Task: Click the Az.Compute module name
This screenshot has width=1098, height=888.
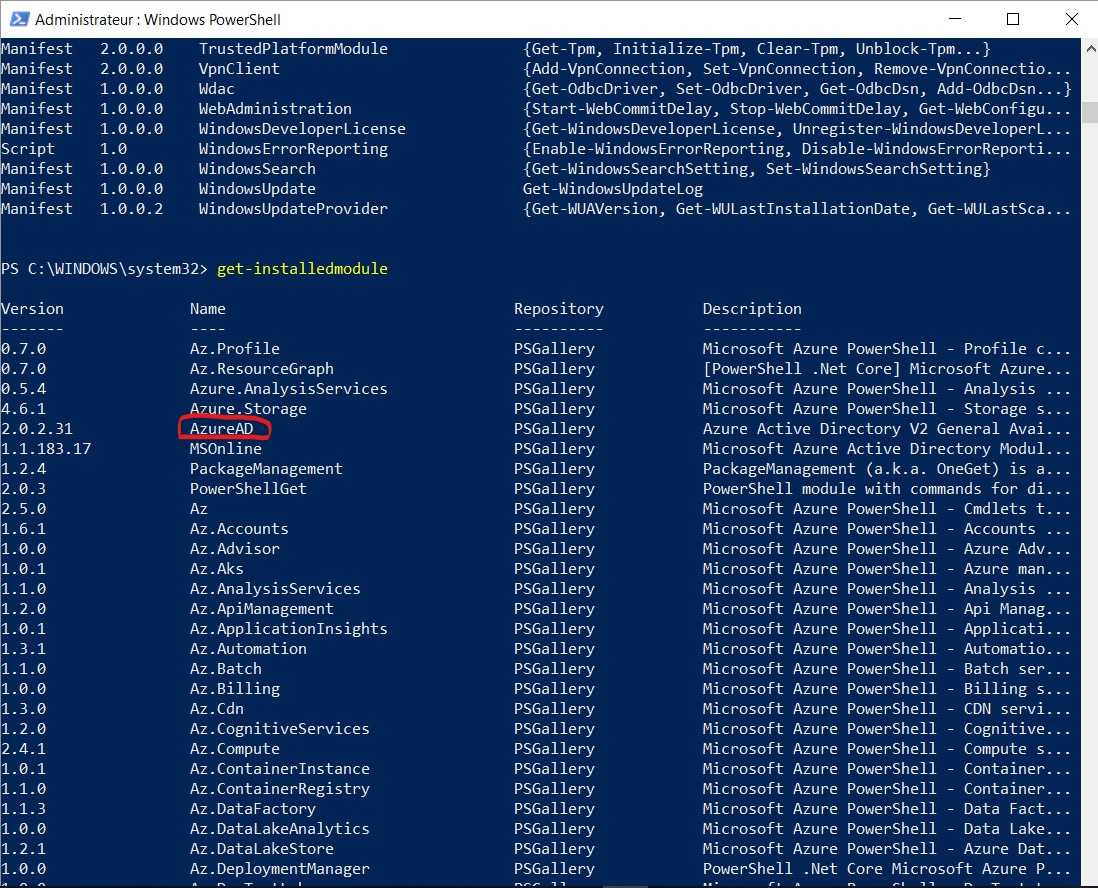Action: 235,749
